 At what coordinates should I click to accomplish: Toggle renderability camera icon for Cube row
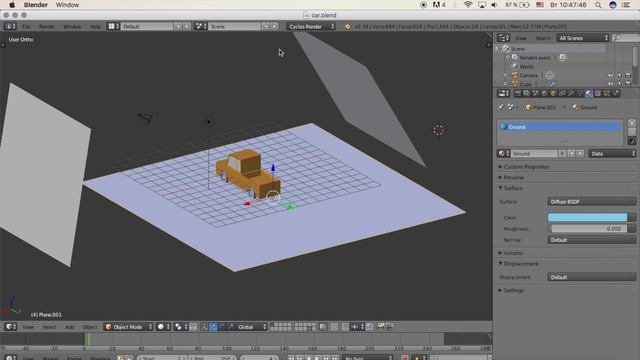click(x=628, y=84)
